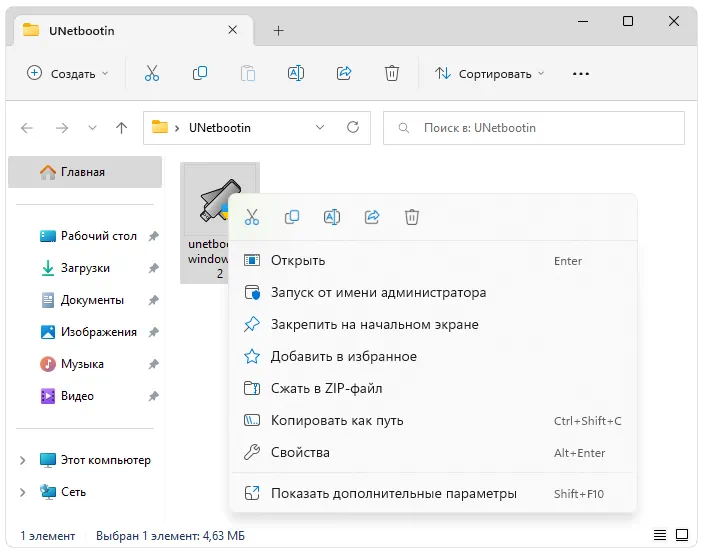Go to Главная in the sidebar
The height and width of the screenshot is (556, 704).
85,172
